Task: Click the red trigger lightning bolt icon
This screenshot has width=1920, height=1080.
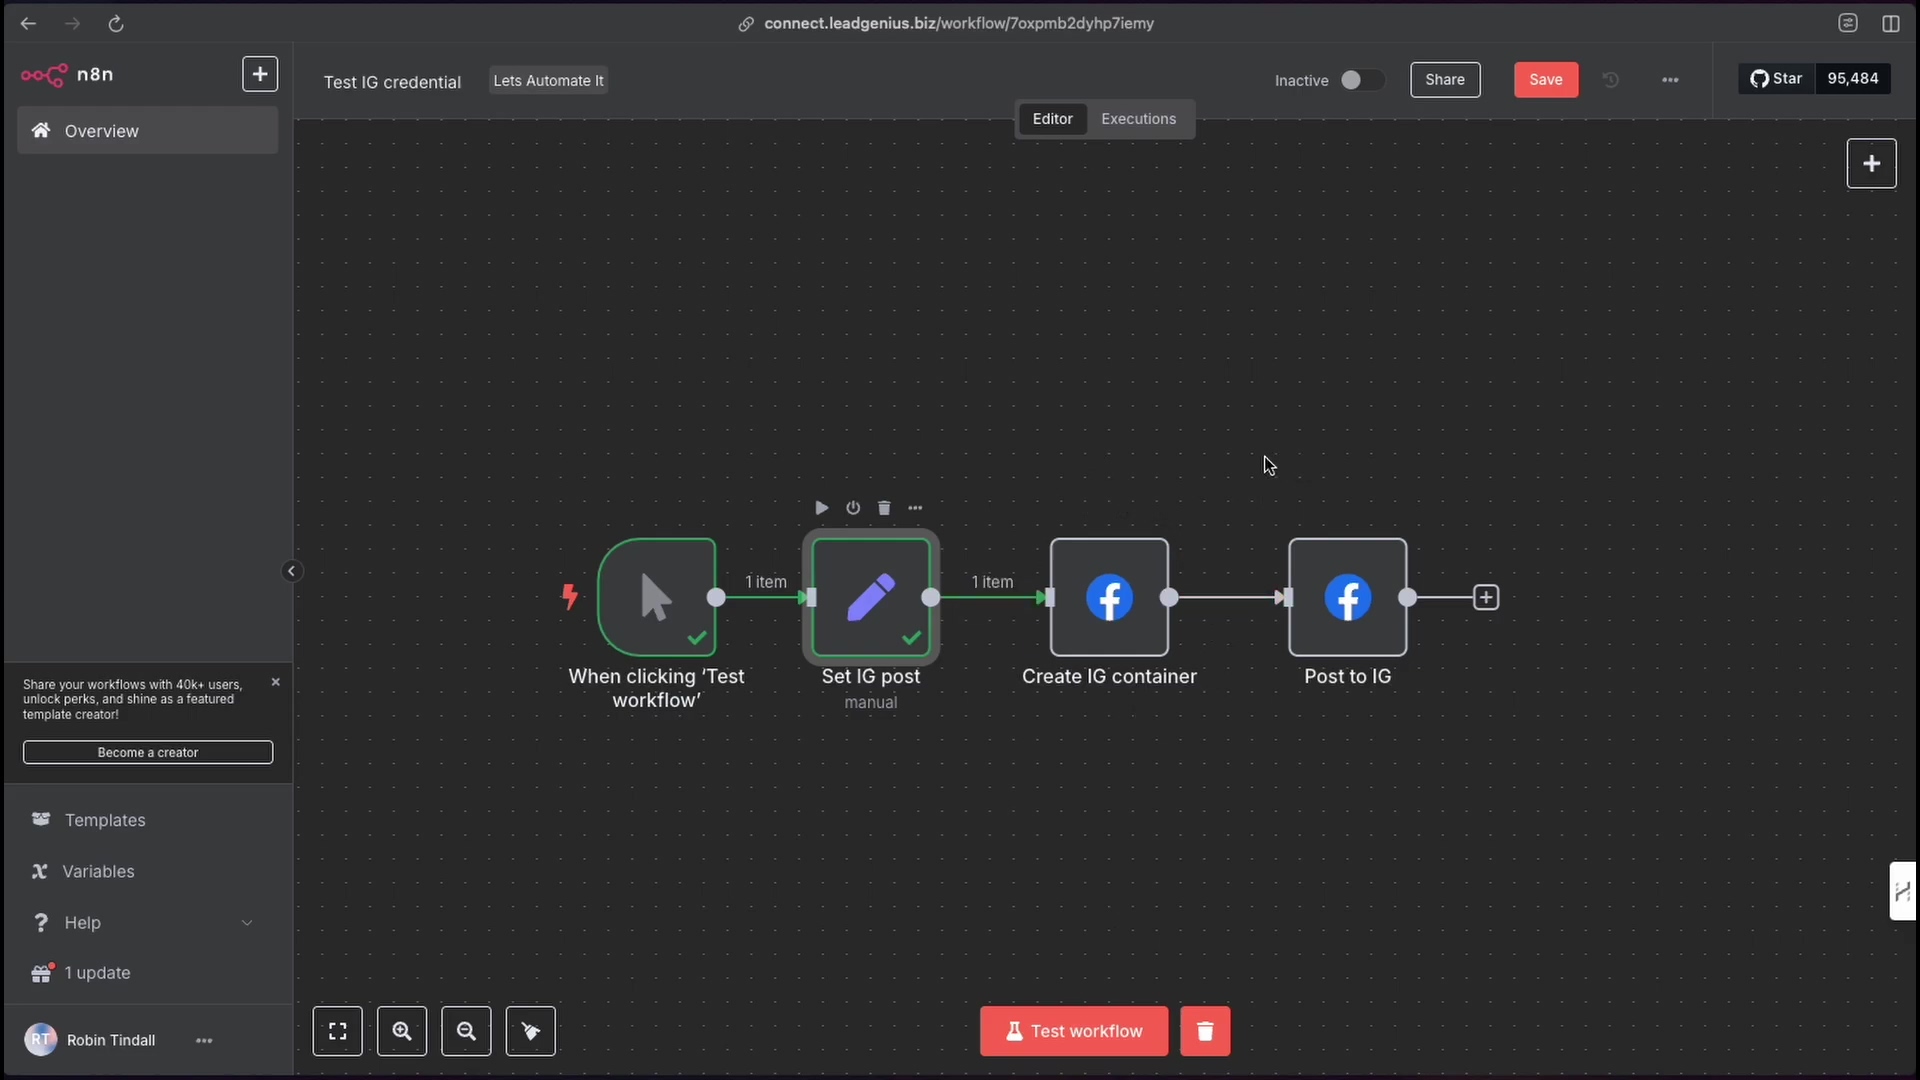Action: [x=570, y=597]
